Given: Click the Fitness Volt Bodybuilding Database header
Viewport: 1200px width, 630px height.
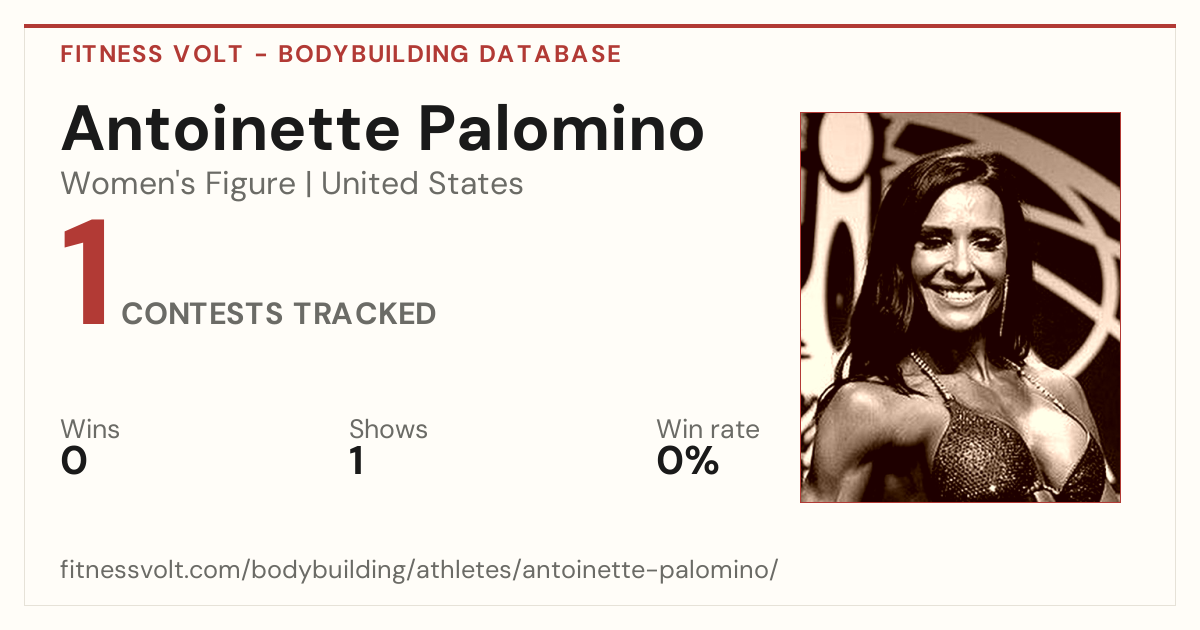Looking at the screenshot, I should 341,54.
